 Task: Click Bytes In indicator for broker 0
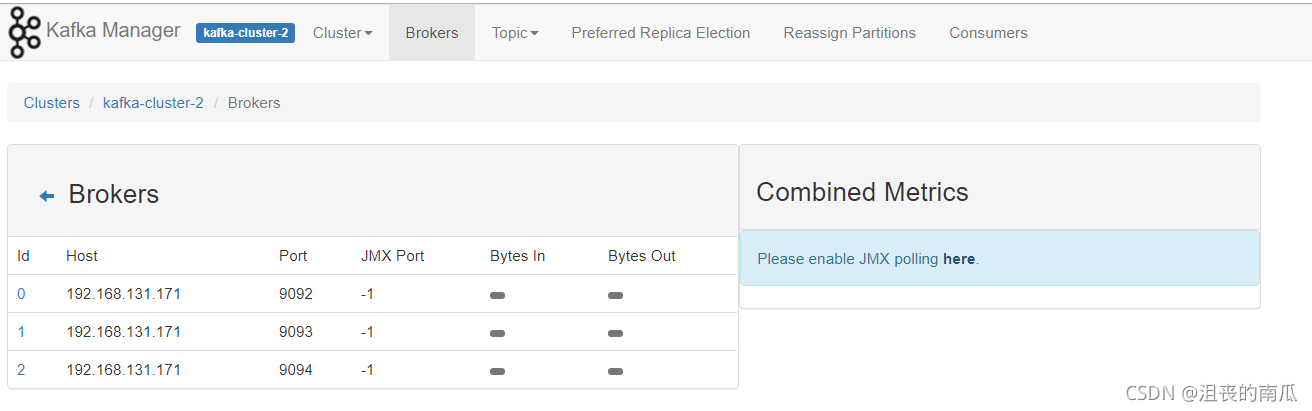click(497, 295)
